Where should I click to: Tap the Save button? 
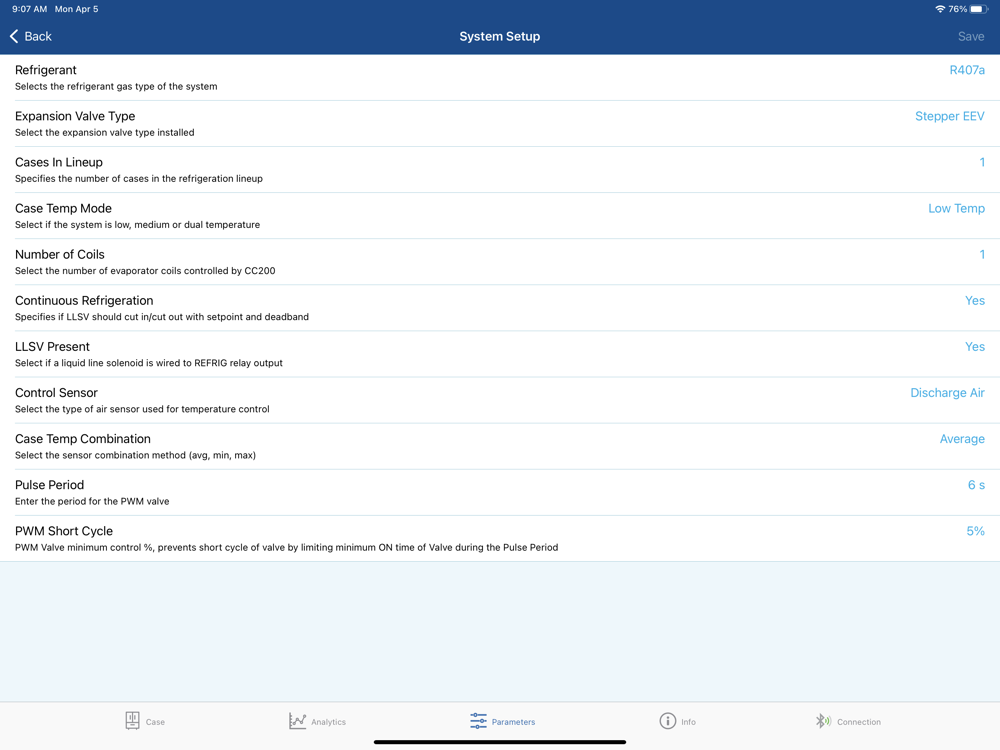pyautogui.click(x=971, y=36)
